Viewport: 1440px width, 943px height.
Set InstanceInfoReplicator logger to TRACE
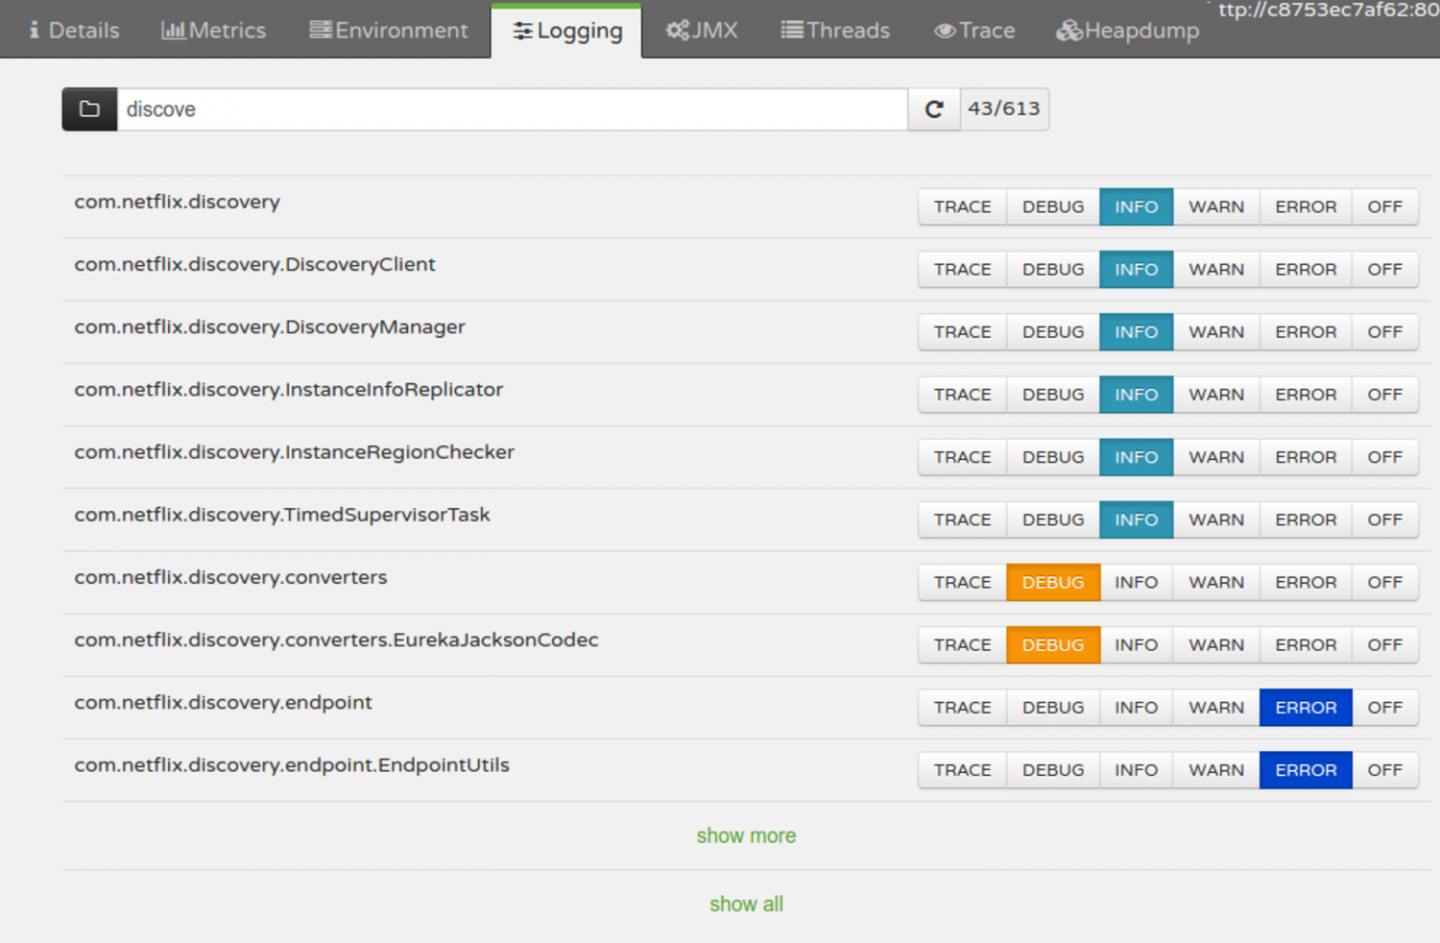point(962,395)
